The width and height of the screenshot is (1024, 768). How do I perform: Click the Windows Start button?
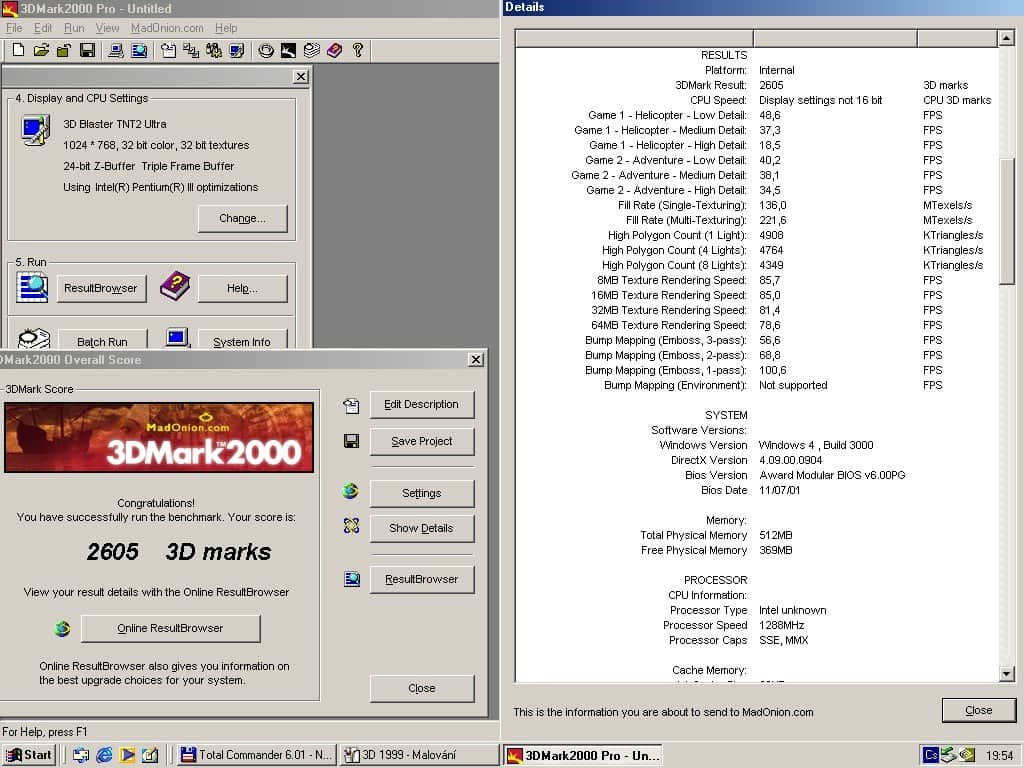click(x=28, y=755)
